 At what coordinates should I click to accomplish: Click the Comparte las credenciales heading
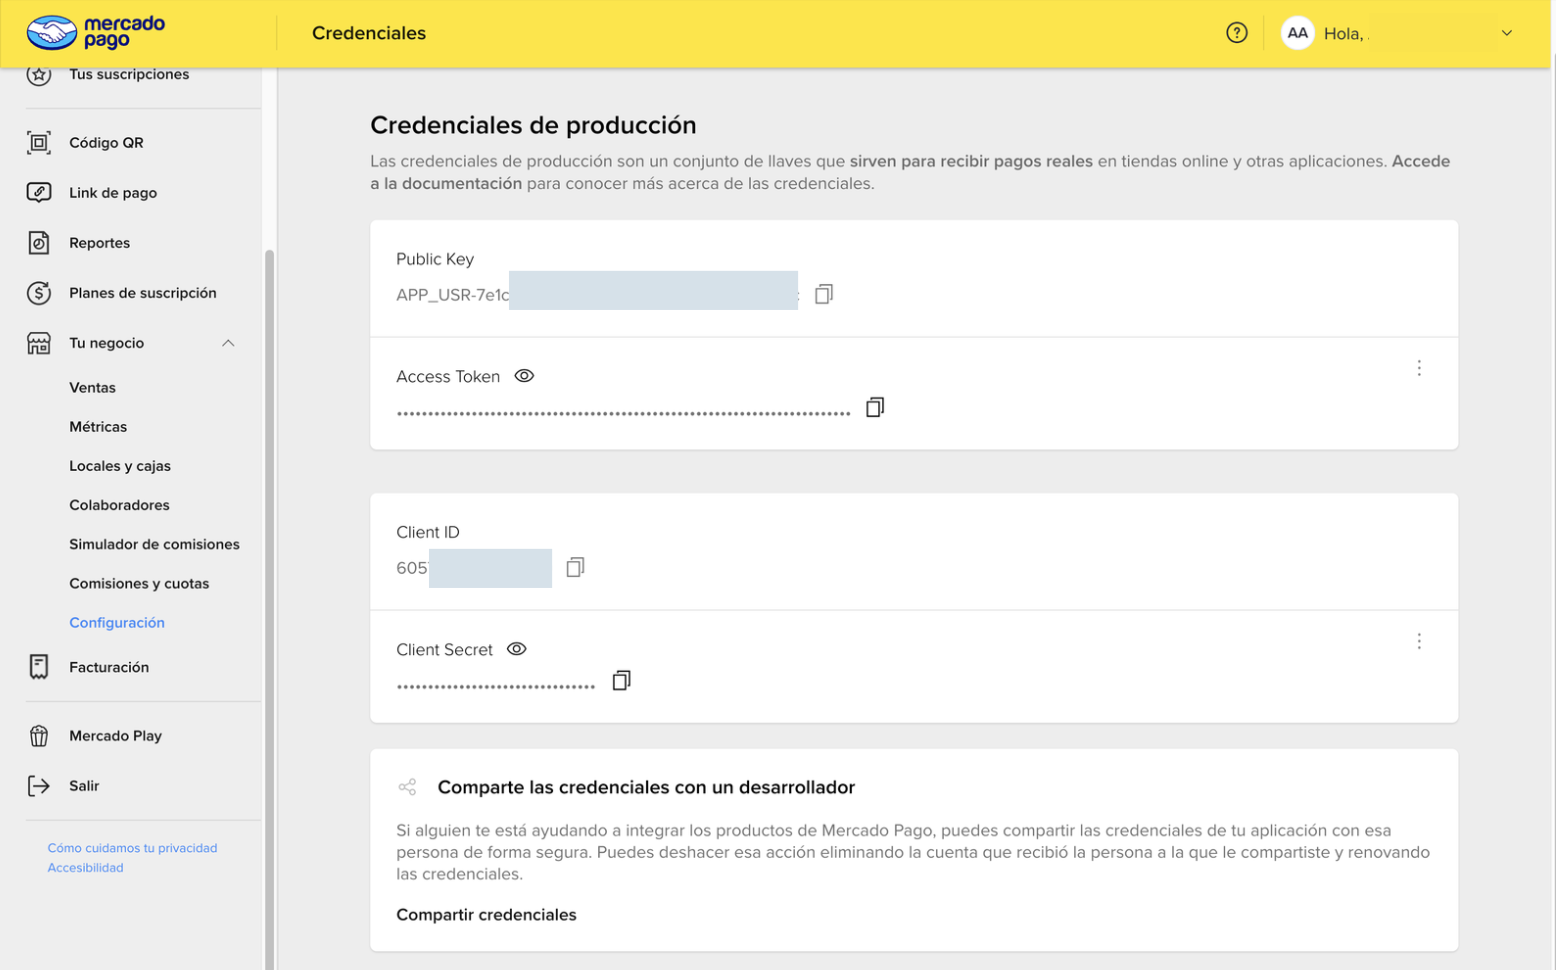(x=646, y=787)
